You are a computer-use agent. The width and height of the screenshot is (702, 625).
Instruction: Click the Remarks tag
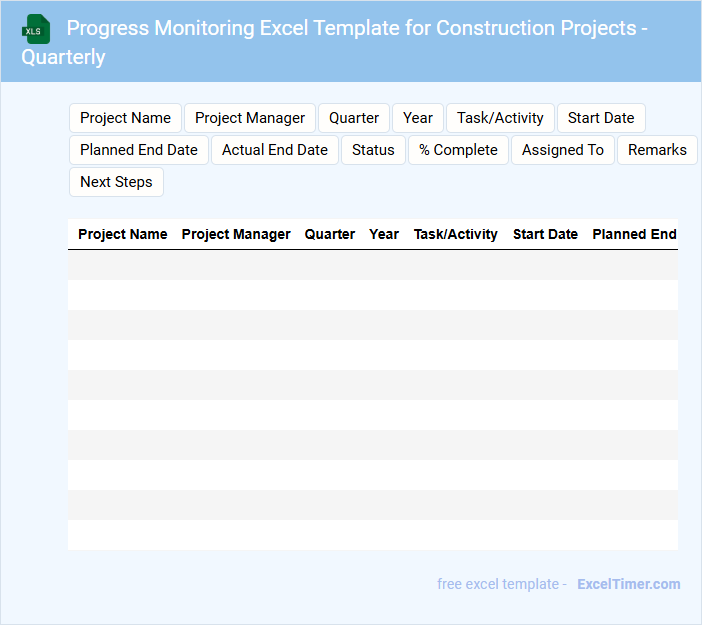pos(657,150)
